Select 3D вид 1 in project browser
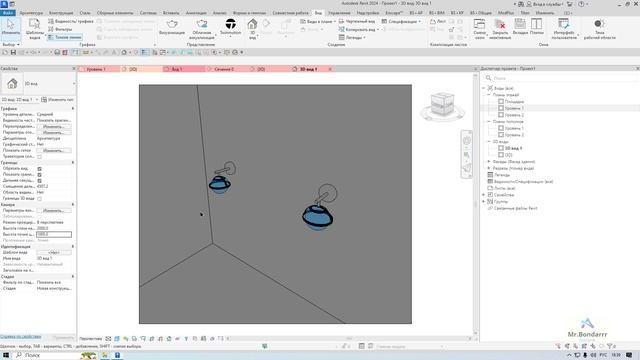The width and height of the screenshot is (640, 360). [513, 148]
